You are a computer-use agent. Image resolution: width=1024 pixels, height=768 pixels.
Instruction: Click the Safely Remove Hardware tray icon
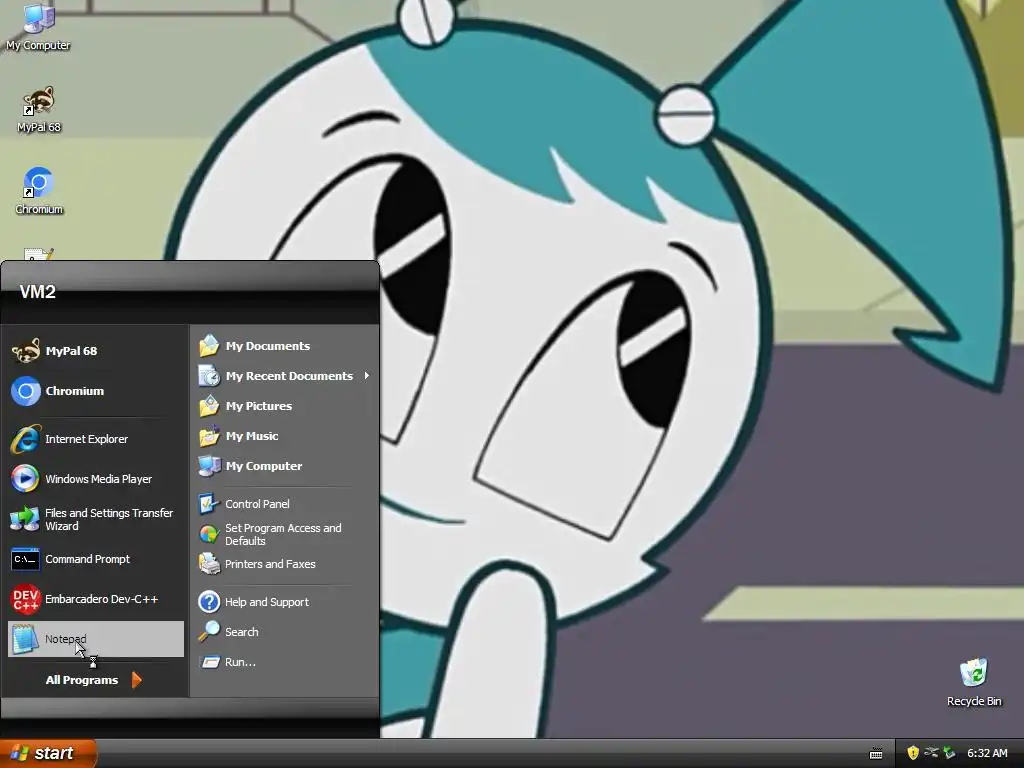coord(949,753)
